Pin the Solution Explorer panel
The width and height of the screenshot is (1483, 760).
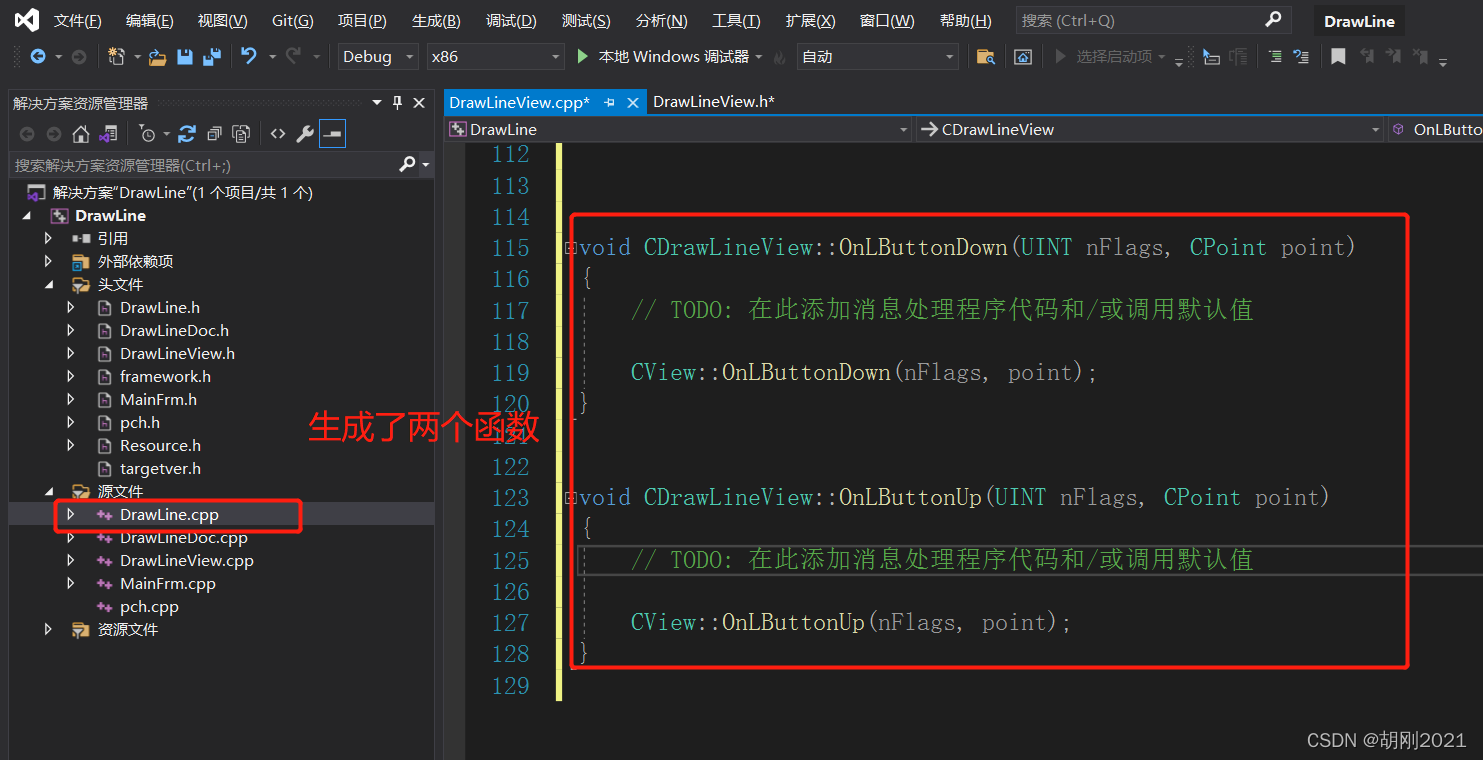(x=397, y=102)
